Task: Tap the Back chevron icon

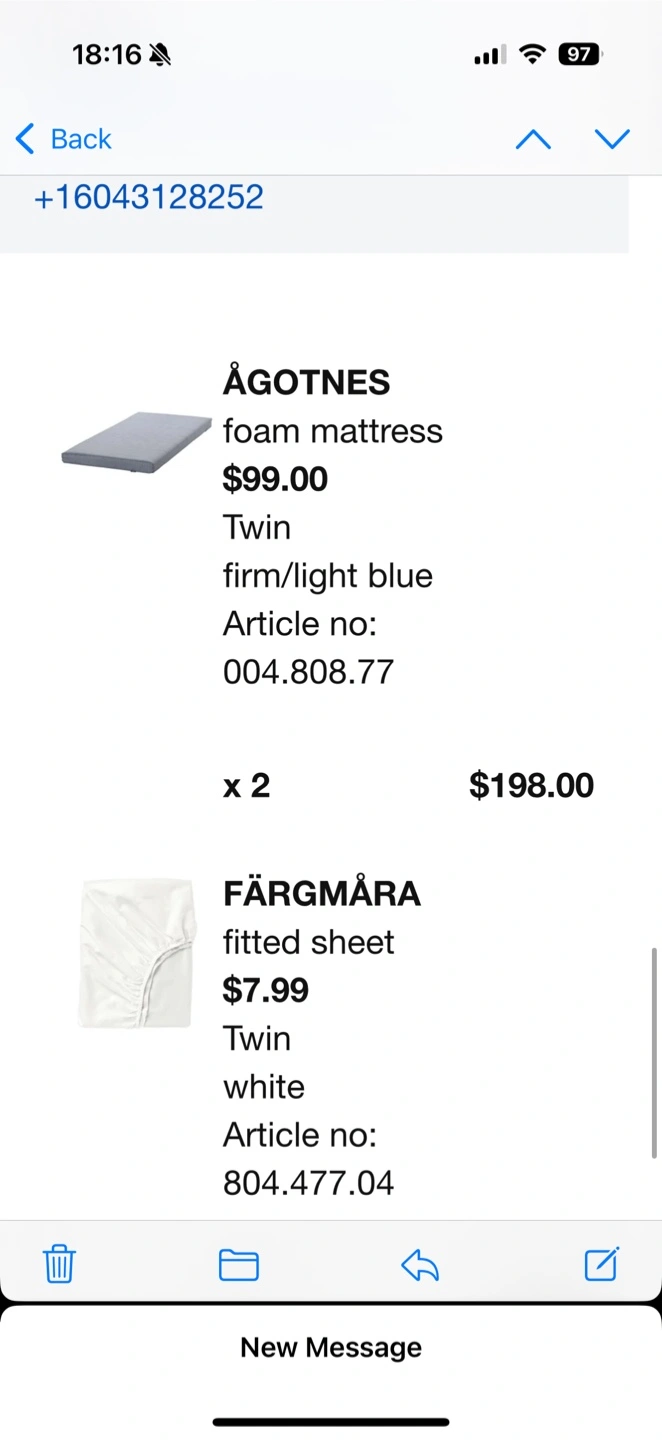Action: pyautogui.click(x=25, y=139)
